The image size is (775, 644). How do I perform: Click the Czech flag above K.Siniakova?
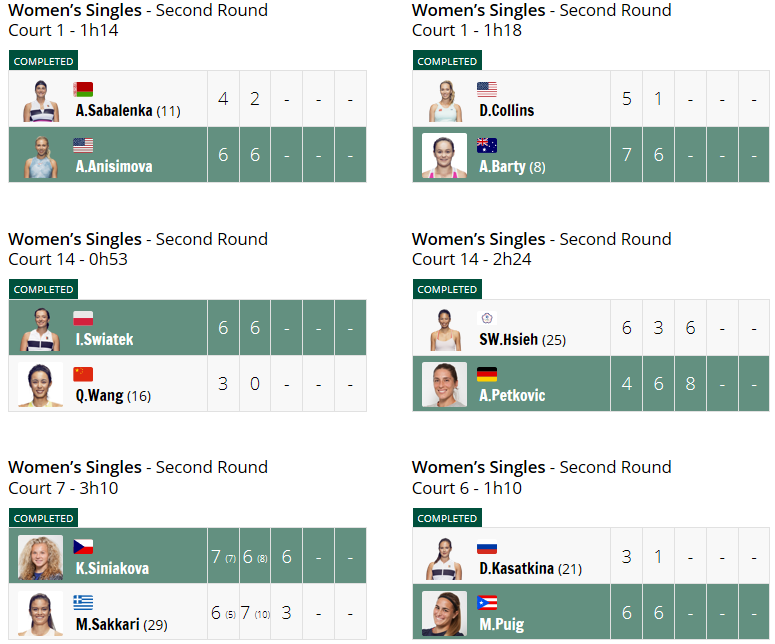click(x=83, y=547)
